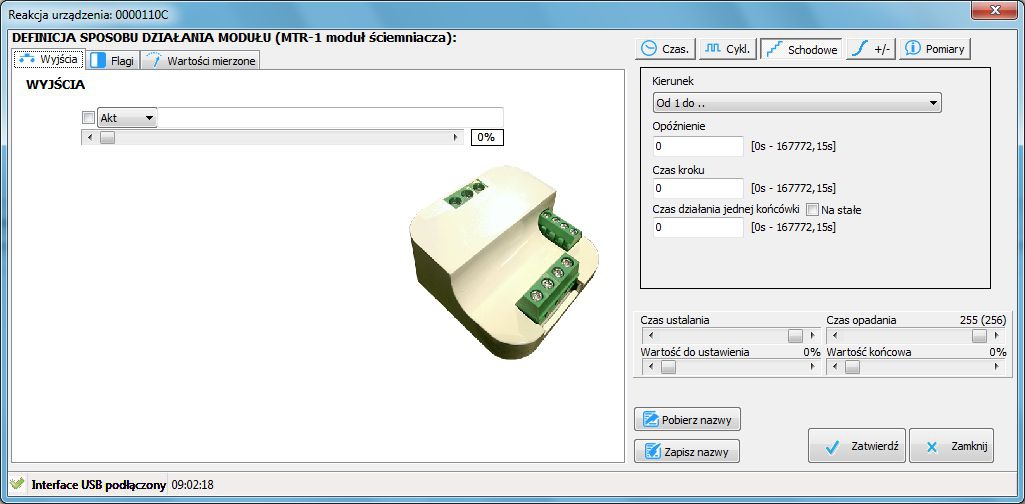Select the Schodowe staircase mode button
Screen dimensions: 1025x504
(801, 49)
